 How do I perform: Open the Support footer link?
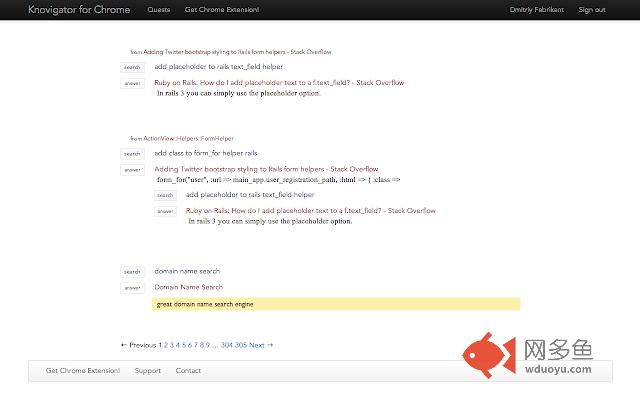click(x=148, y=371)
